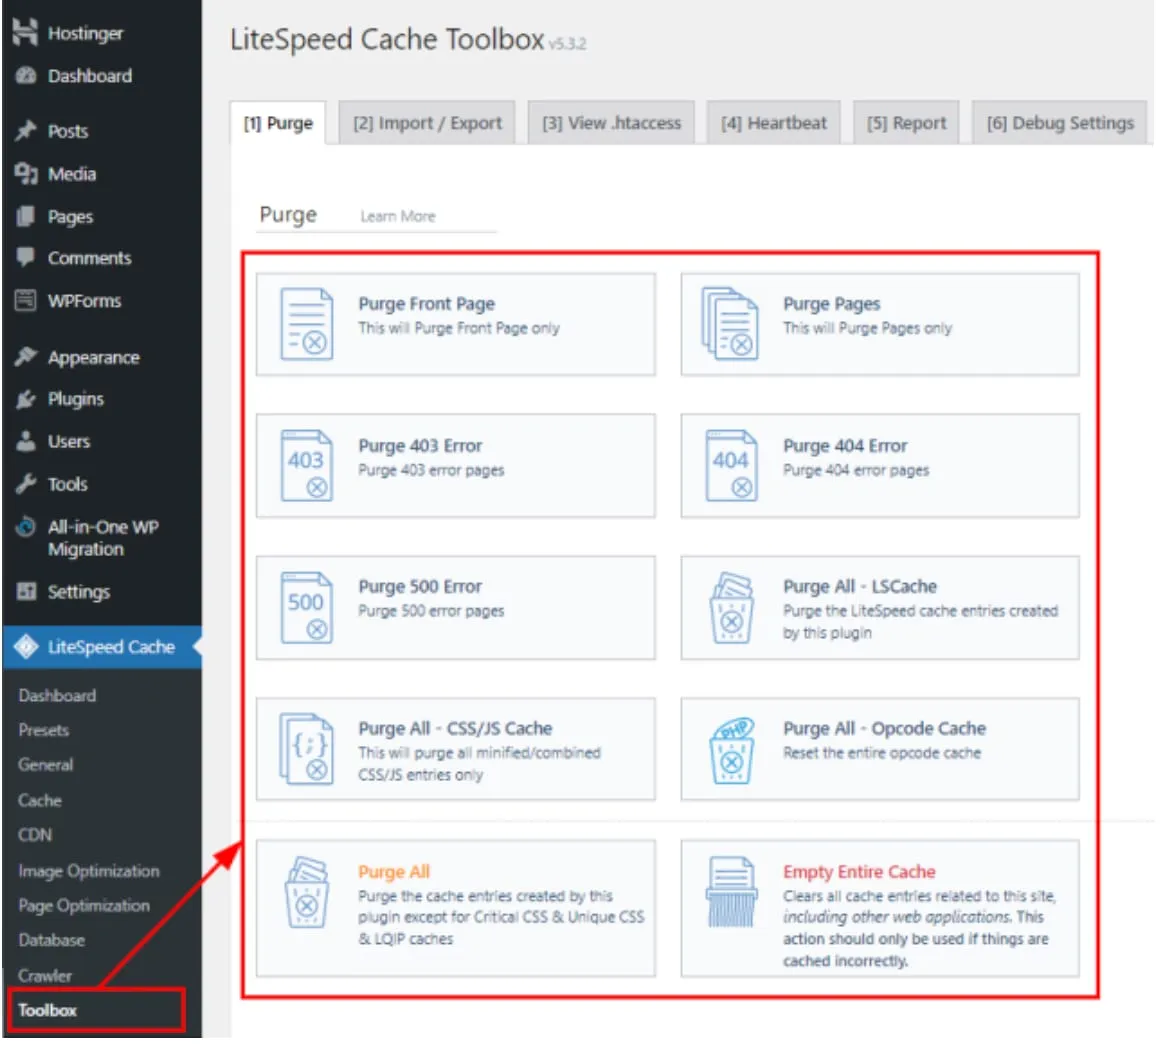Image resolution: width=1168 pixels, height=1060 pixels.
Task: Click 'Purge 403 error pages' description
Action: 431,470
